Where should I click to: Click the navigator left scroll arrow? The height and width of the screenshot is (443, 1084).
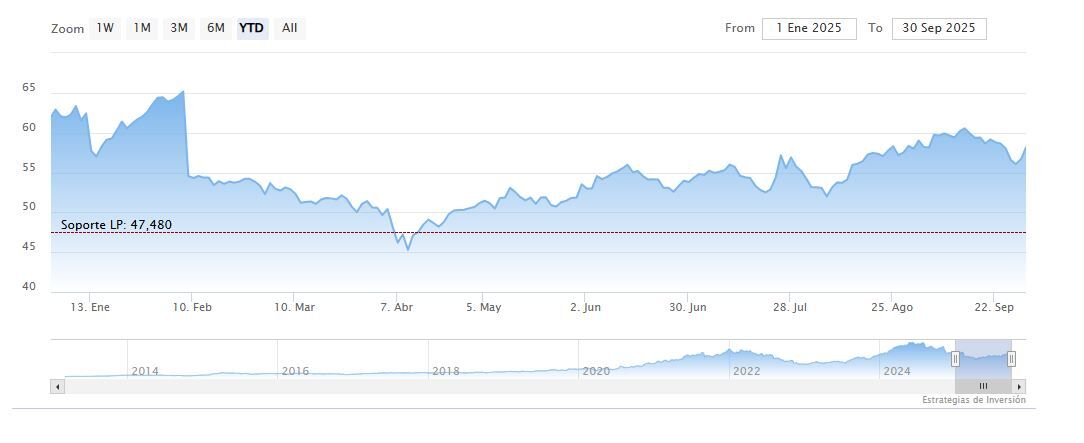click(57, 386)
